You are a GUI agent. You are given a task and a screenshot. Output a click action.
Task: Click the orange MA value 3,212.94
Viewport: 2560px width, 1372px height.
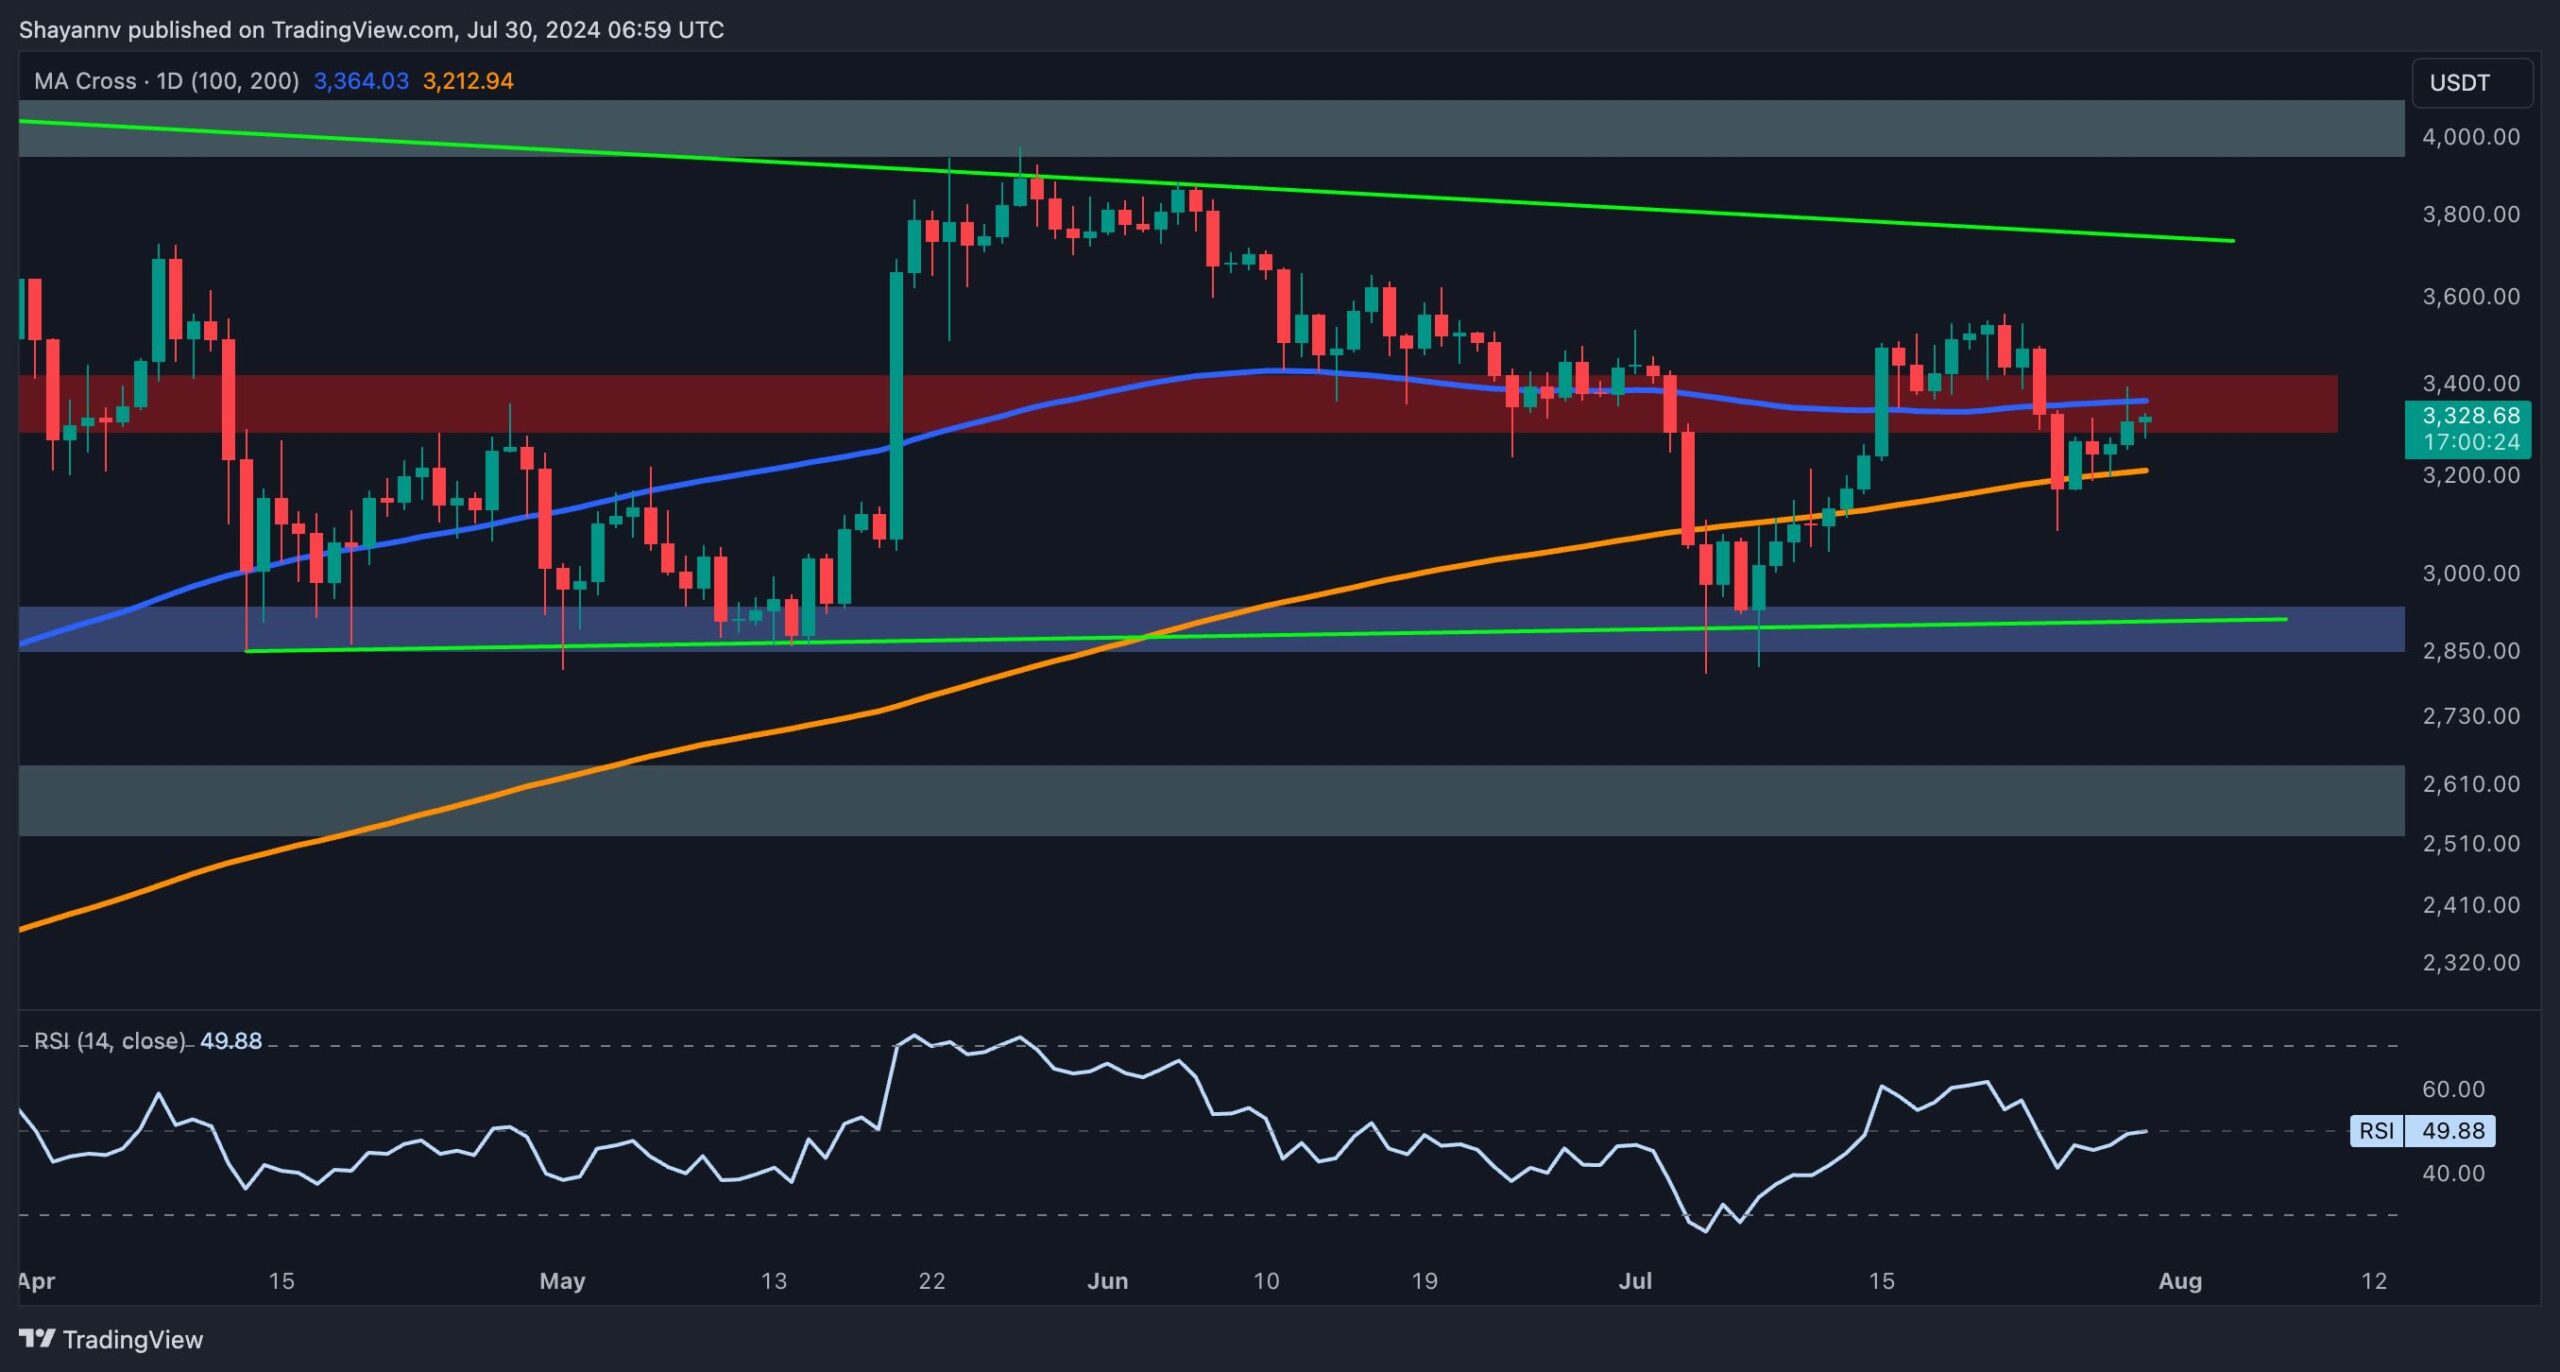click(x=468, y=81)
